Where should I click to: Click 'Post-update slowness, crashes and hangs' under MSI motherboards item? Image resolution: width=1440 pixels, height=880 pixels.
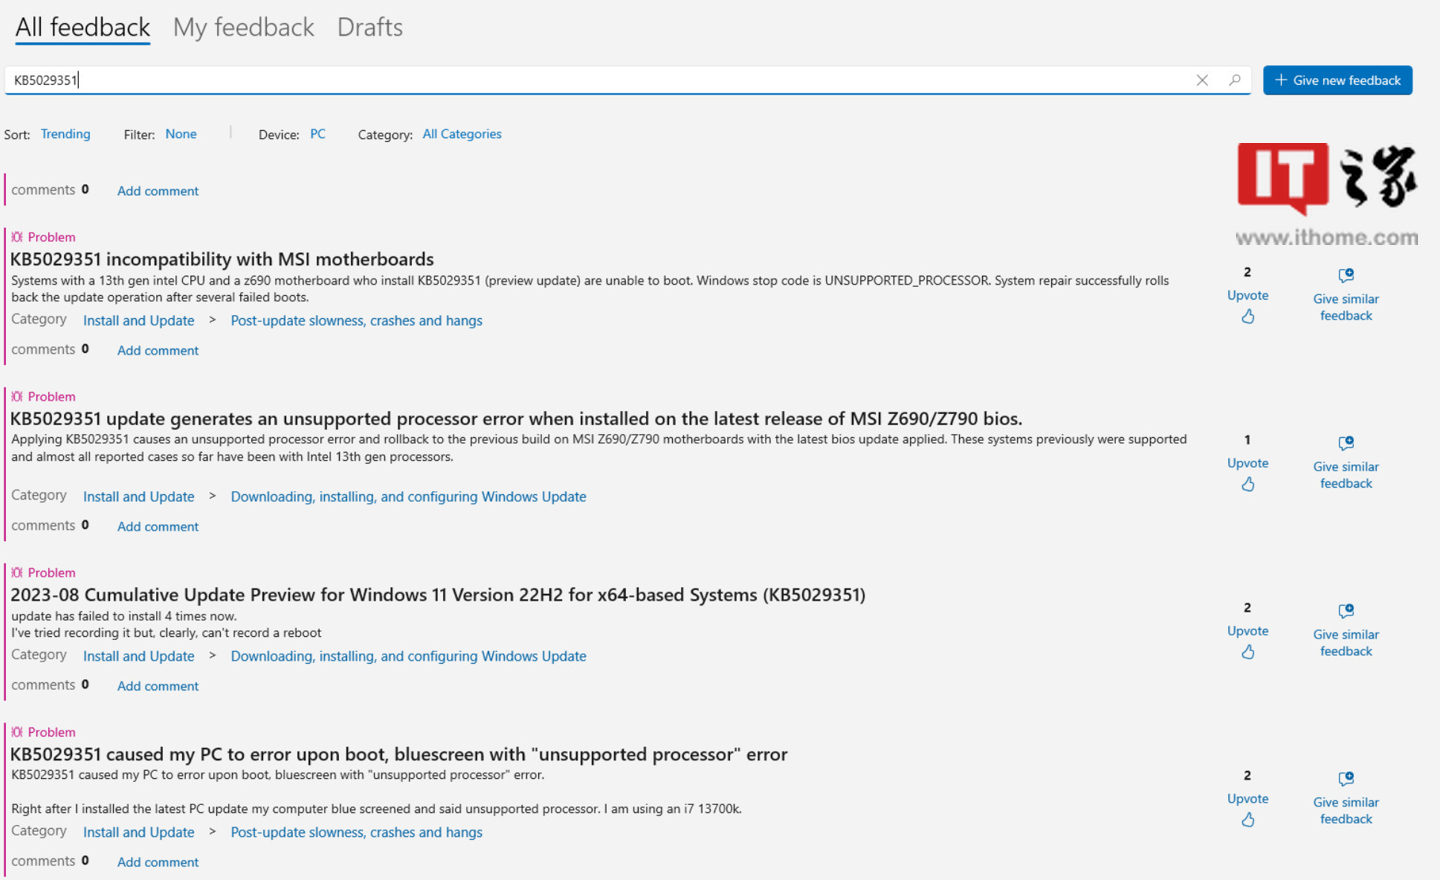[x=356, y=321]
